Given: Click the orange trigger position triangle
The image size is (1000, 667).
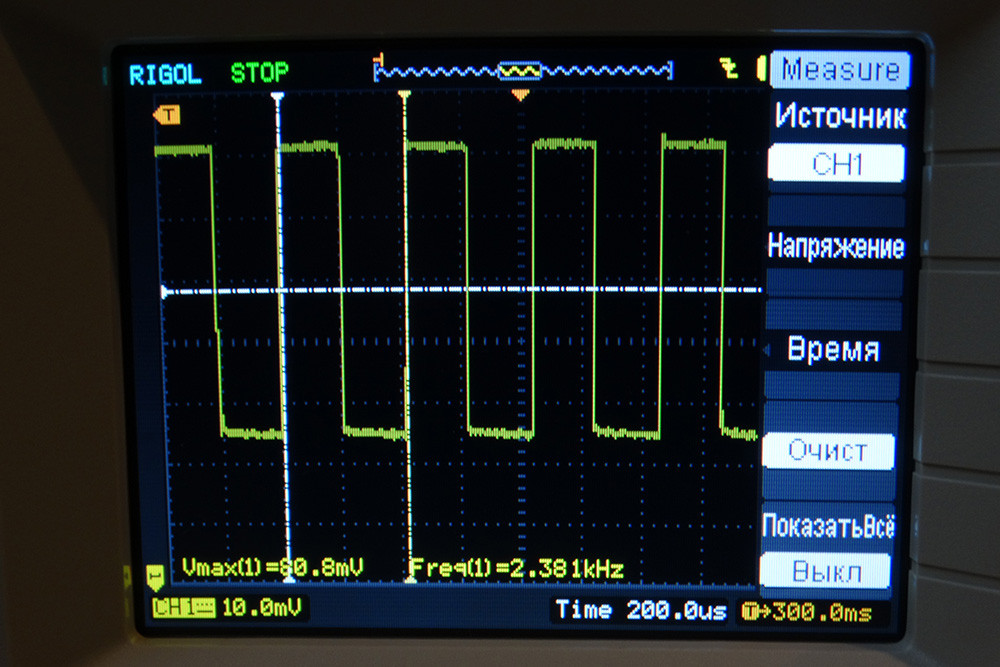Looking at the screenshot, I should [519, 95].
